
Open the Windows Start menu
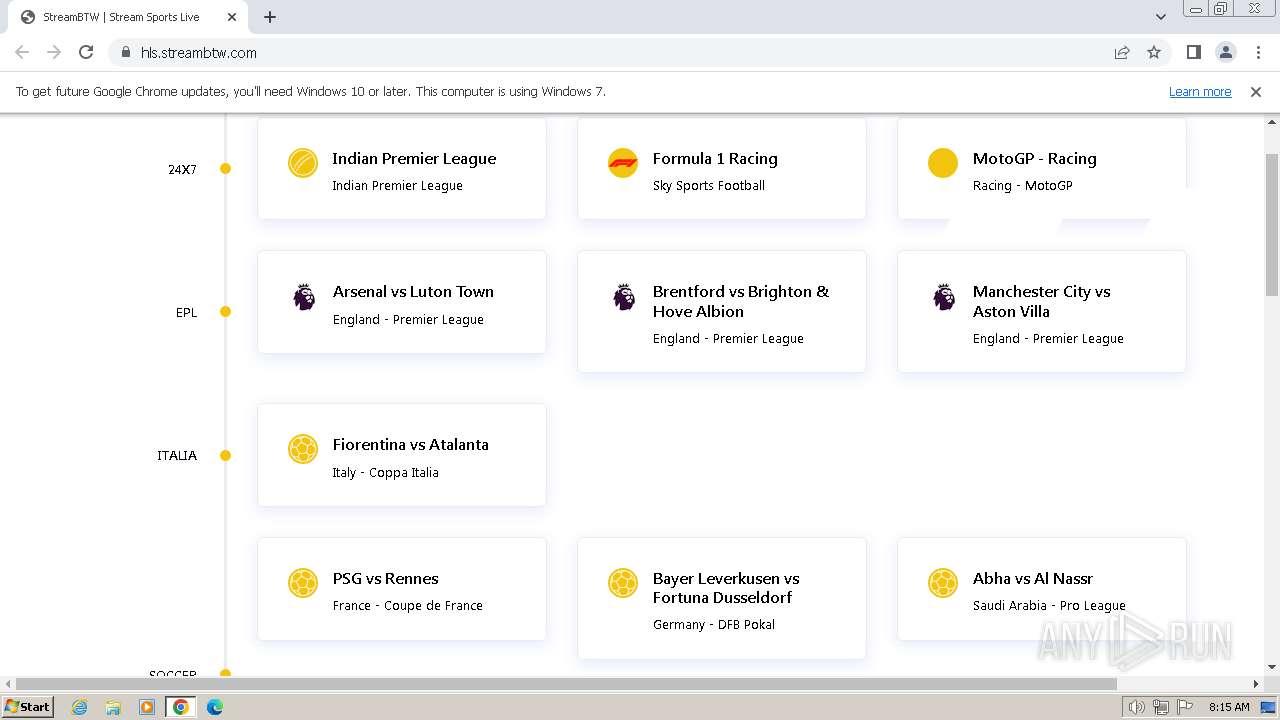(x=27, y=707)
